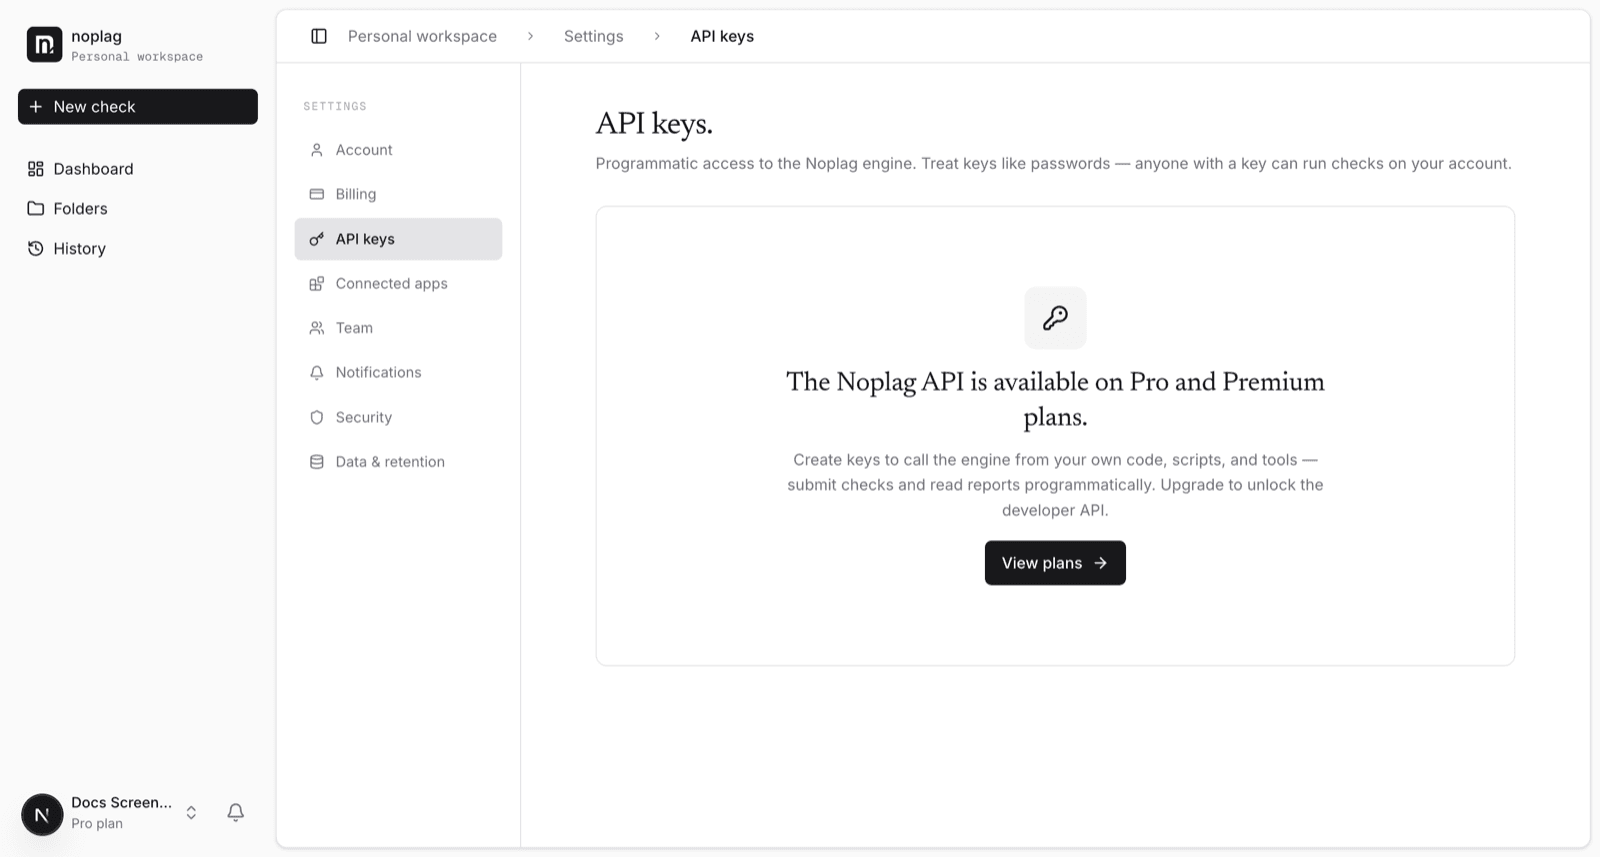This screenshot has width=1600, height=857.
Task: Click the Security shield icon
Action: 317,417
